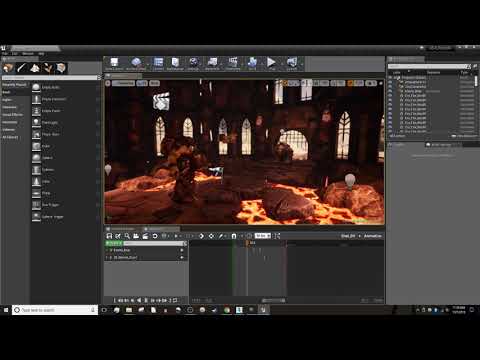Select the Place mode icon
Image resolution: width=480 pixels, height=360 pixels.
8,68
